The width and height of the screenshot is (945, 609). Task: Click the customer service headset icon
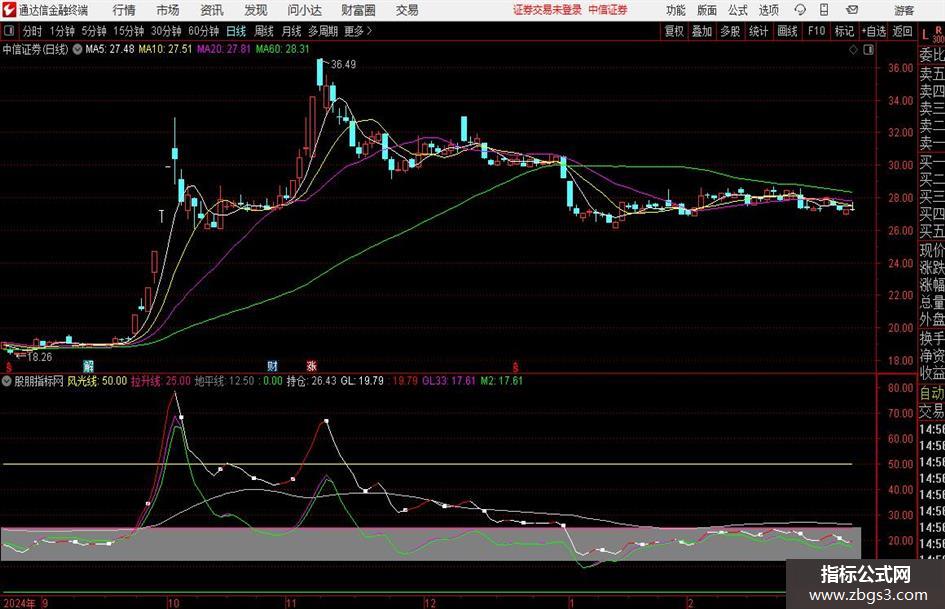click(800, 10)
